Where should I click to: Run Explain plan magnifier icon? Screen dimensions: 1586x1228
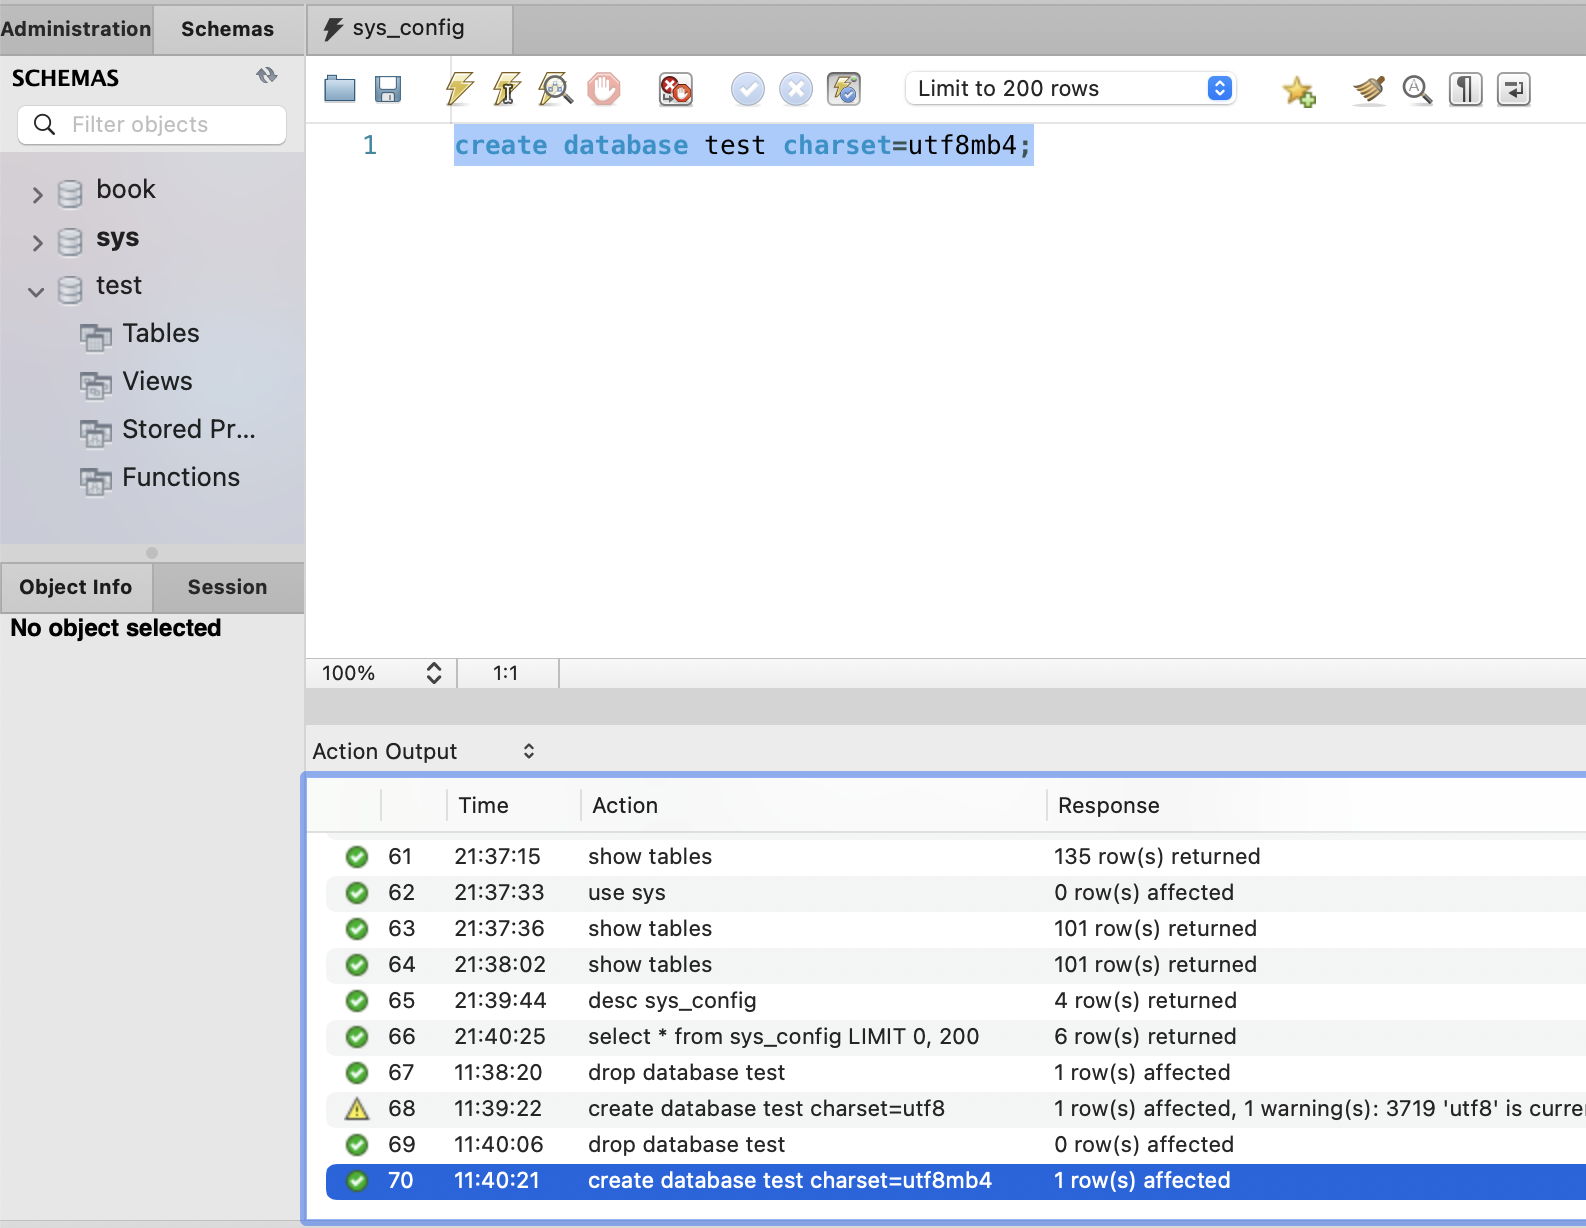pyautogui.click(x=555, y=89)
